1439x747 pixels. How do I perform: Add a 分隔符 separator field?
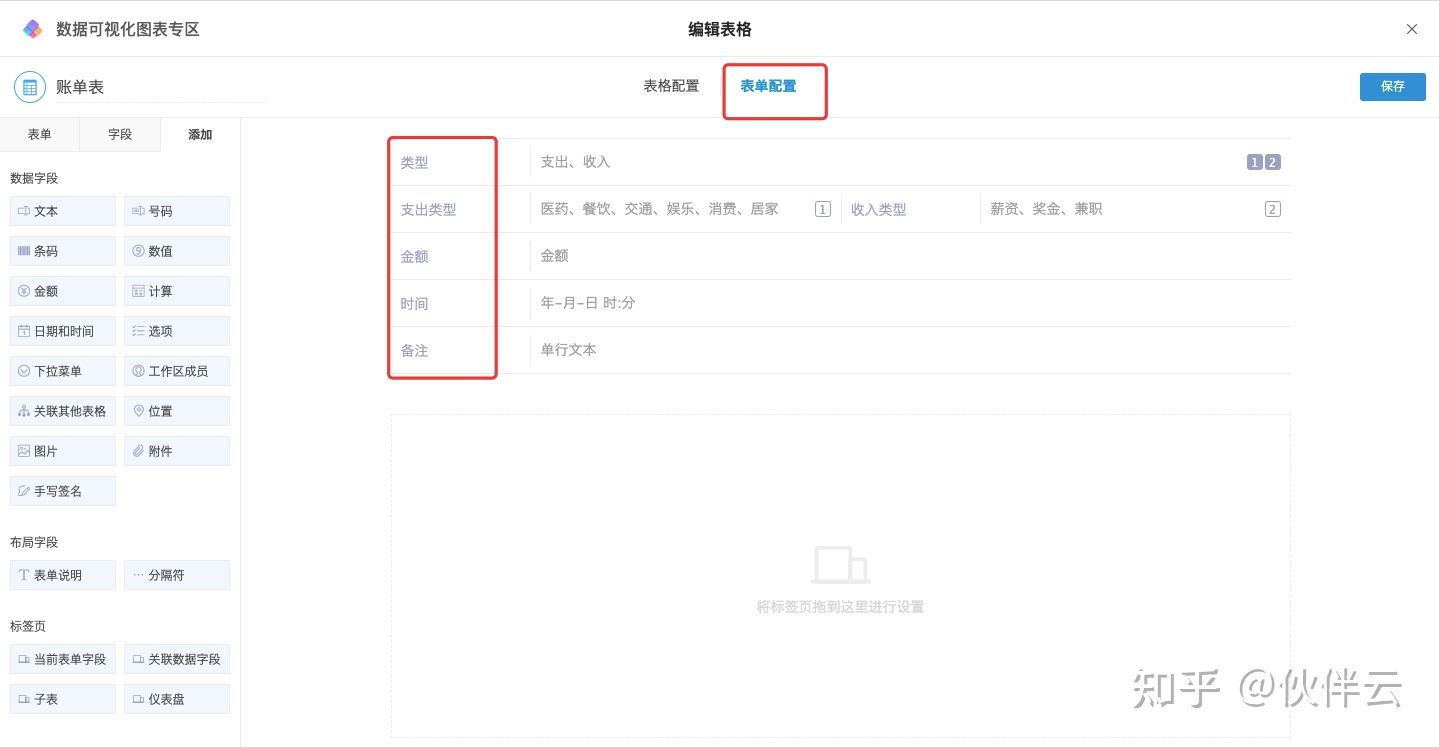[x=177, y=575]
